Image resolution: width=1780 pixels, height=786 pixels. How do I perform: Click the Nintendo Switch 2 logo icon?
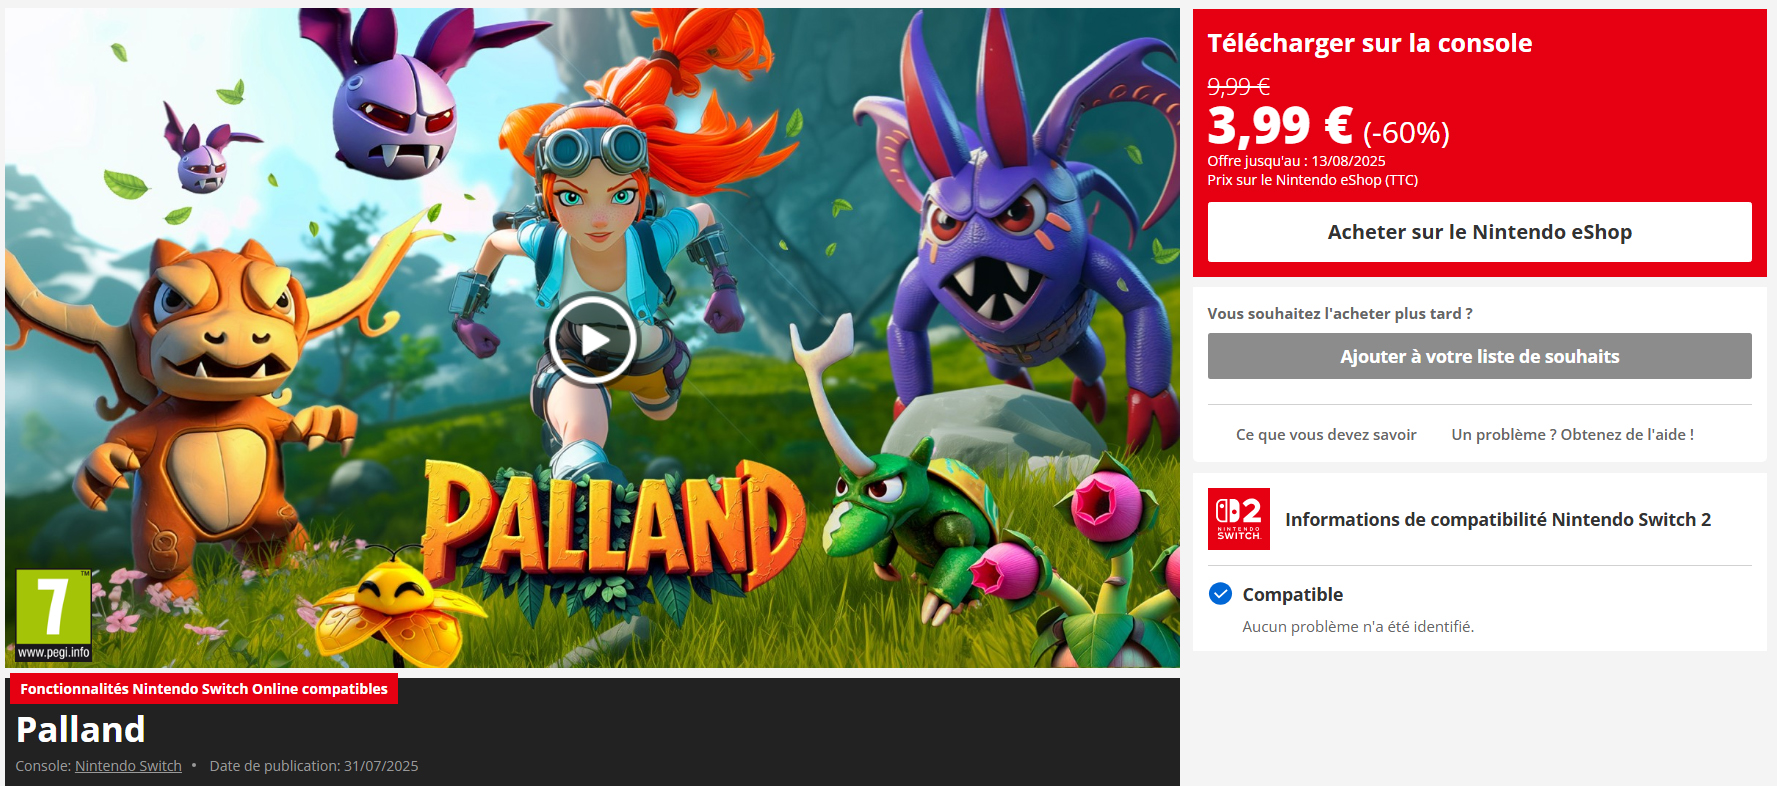click(1239, 519)
